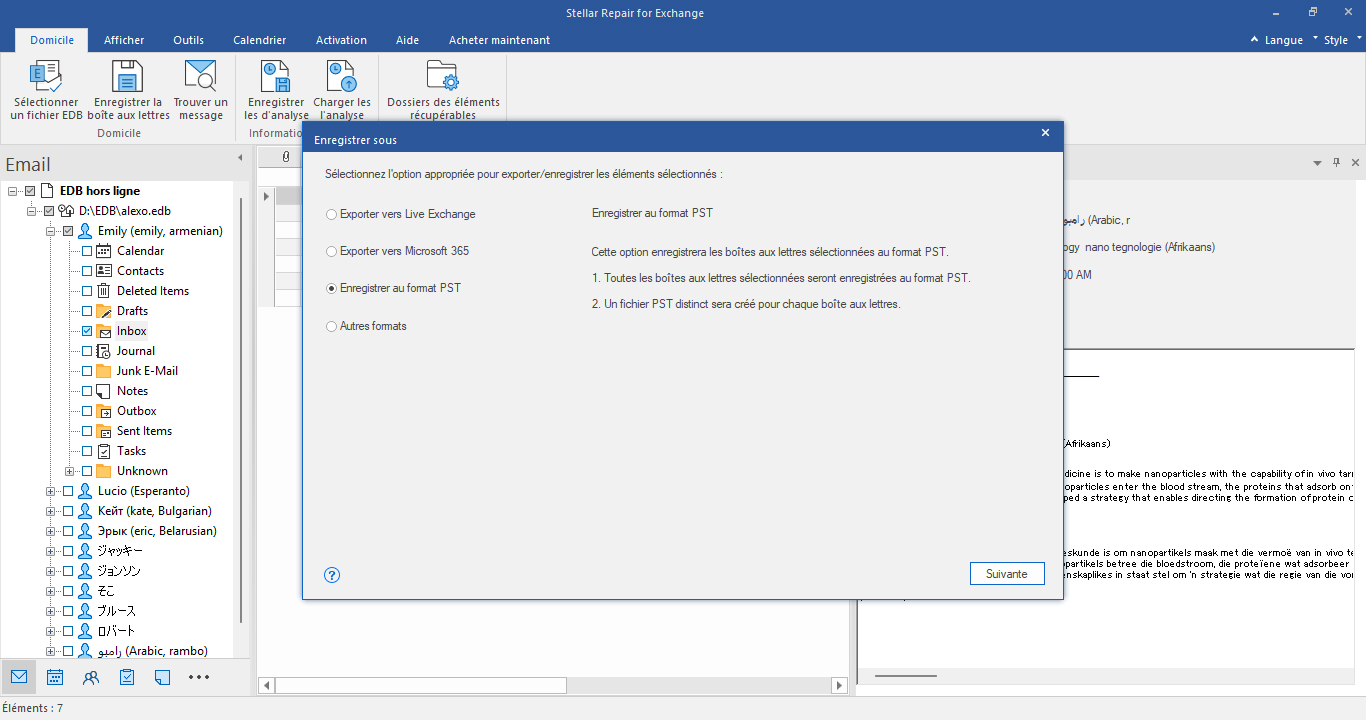Open the Acheter maintenant tab
1366x720 pixels.
[x=499, y=40]
